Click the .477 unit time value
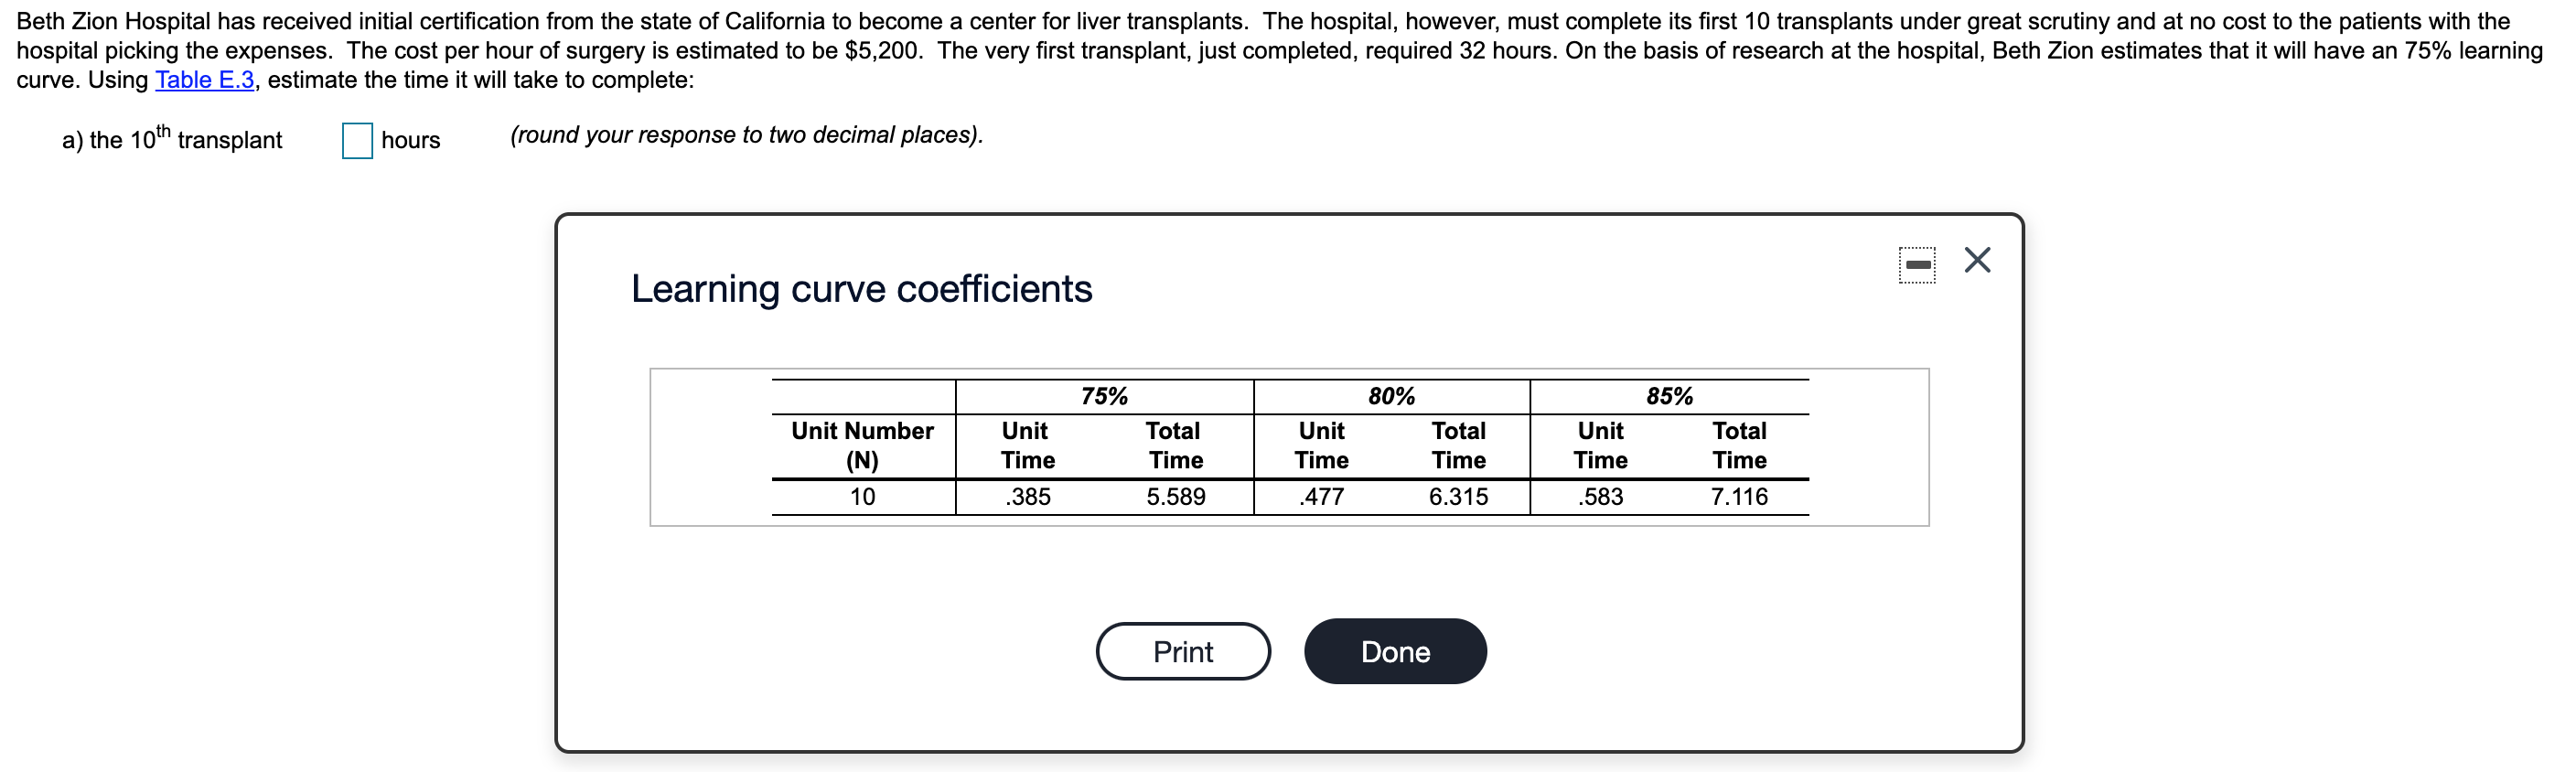 tap(1321, 497)
